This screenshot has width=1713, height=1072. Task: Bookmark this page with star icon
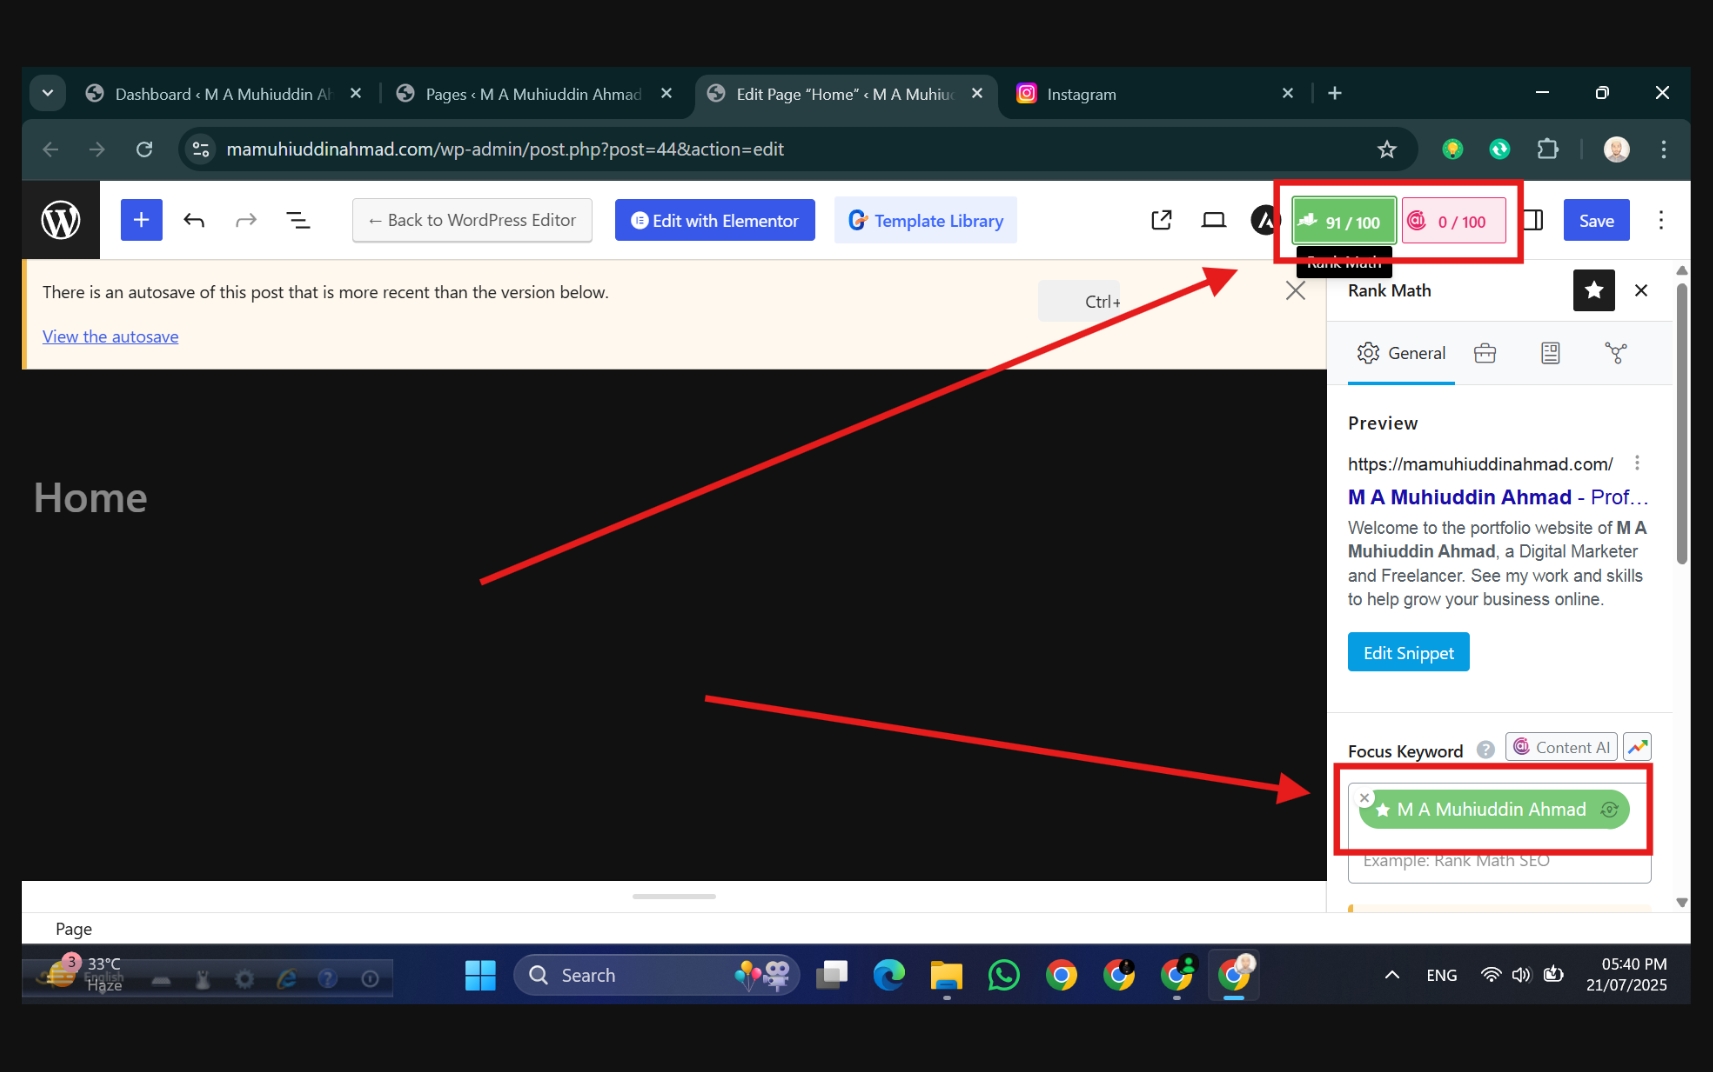click(1387, 149)
